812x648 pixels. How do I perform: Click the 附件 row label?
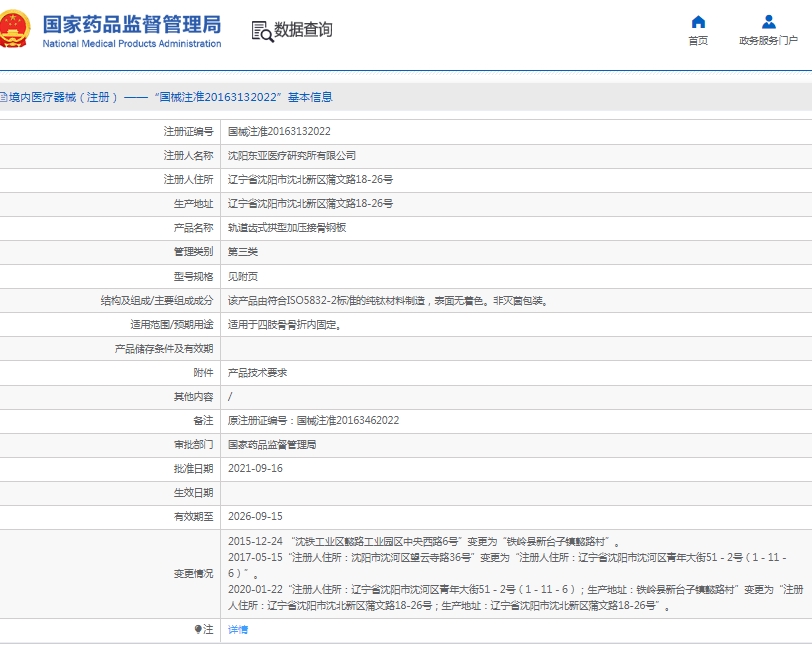pyautogui.click(x=204, y=372)
